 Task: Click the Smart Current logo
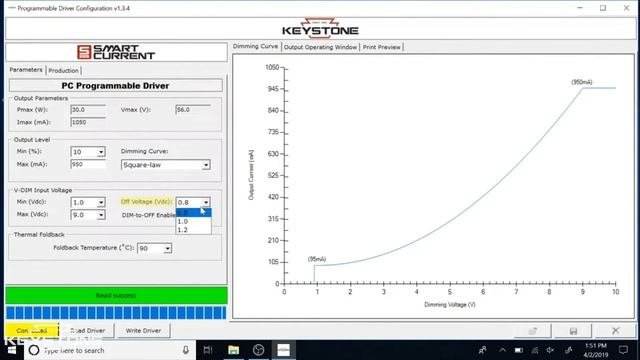(116, 52)
